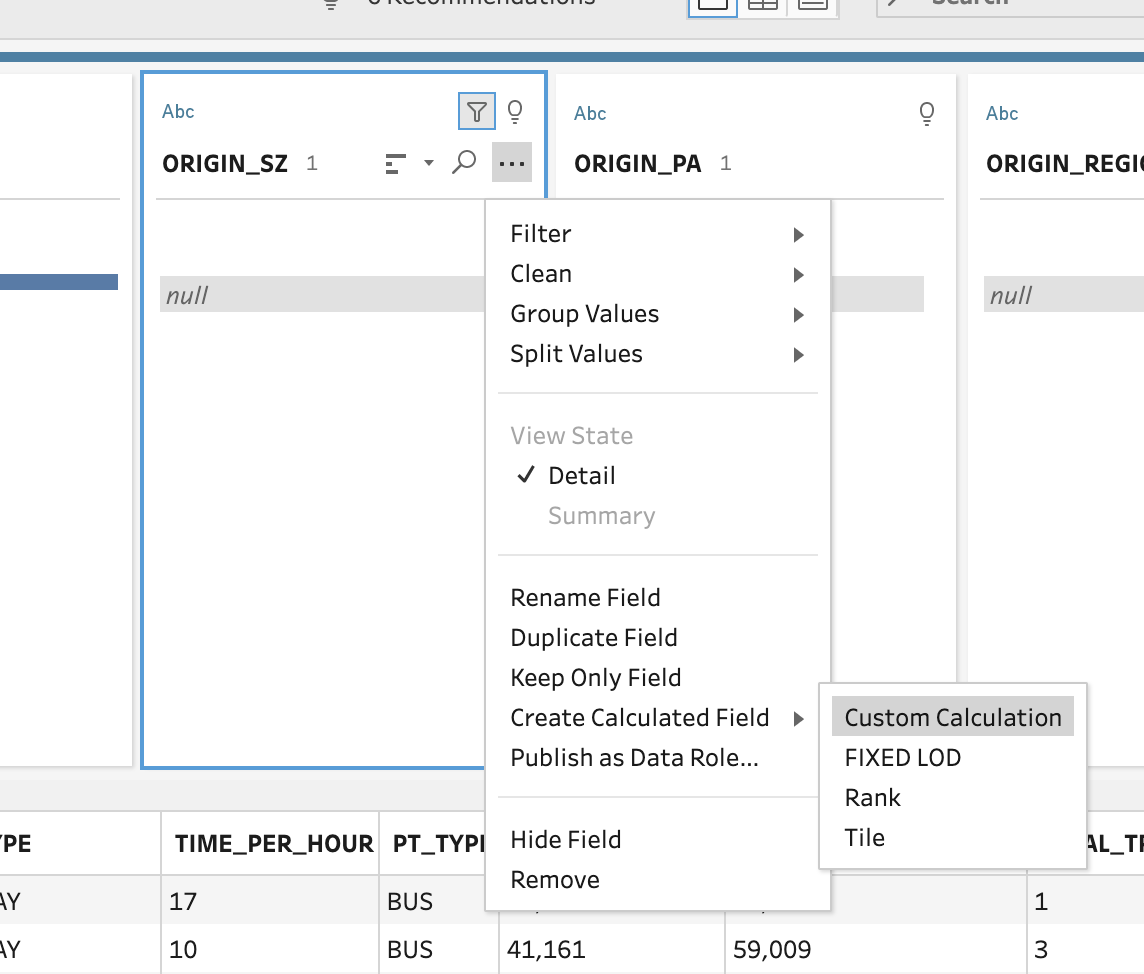
Task: Click the search magnifier icon on ORIGIN_SZ
Action: [x=464, y=162]
